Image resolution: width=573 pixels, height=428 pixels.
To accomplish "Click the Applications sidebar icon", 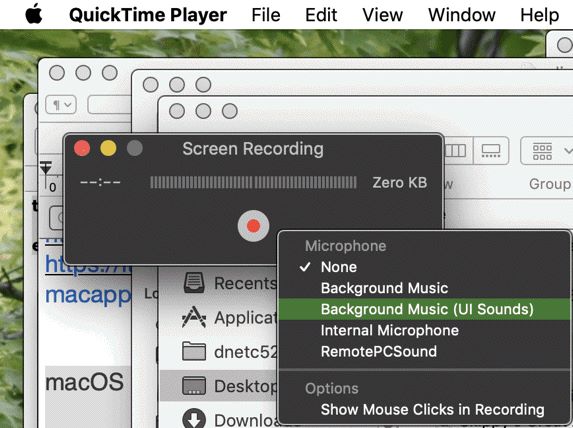I will [x=194, y=317].
